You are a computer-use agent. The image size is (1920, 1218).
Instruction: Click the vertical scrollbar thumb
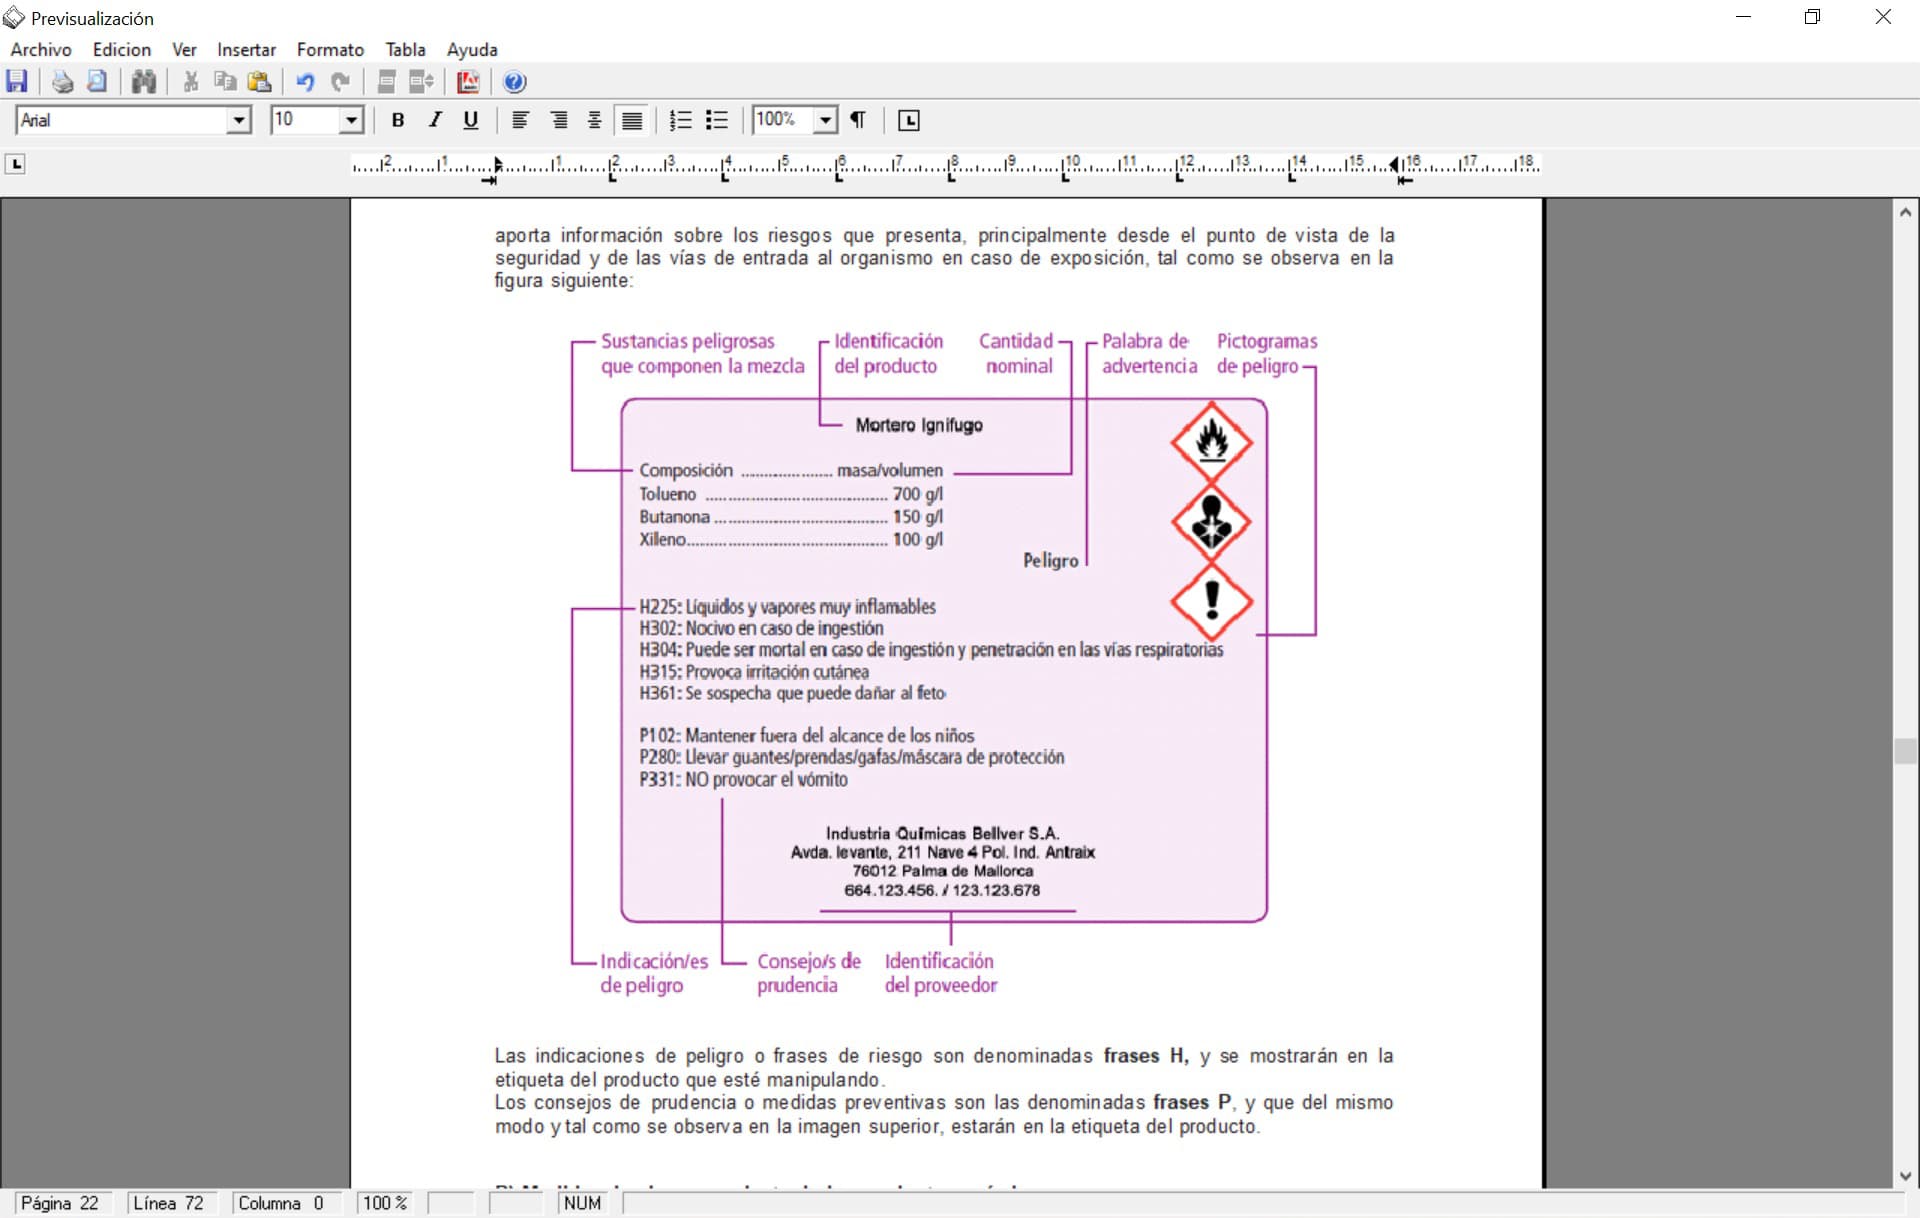point(1905,751)
